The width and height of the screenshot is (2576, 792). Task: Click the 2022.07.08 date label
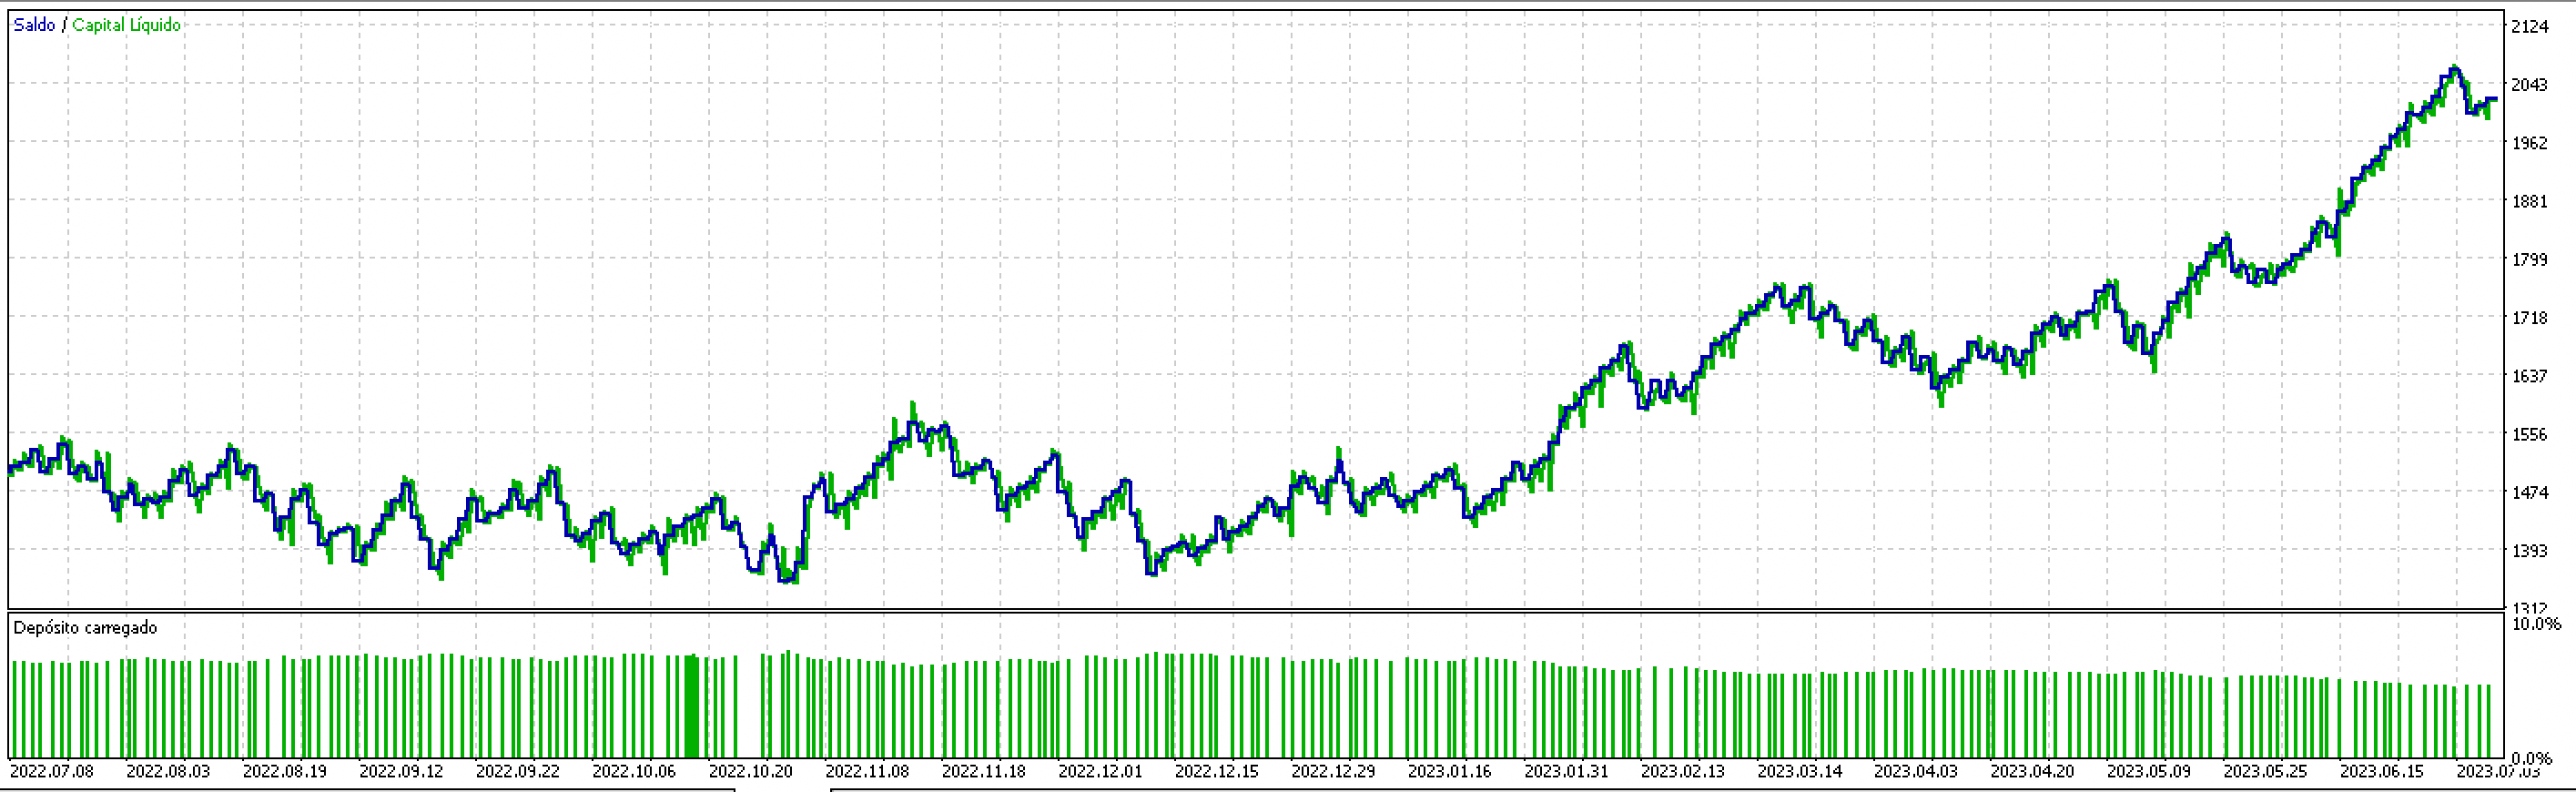tap(52, 772)
